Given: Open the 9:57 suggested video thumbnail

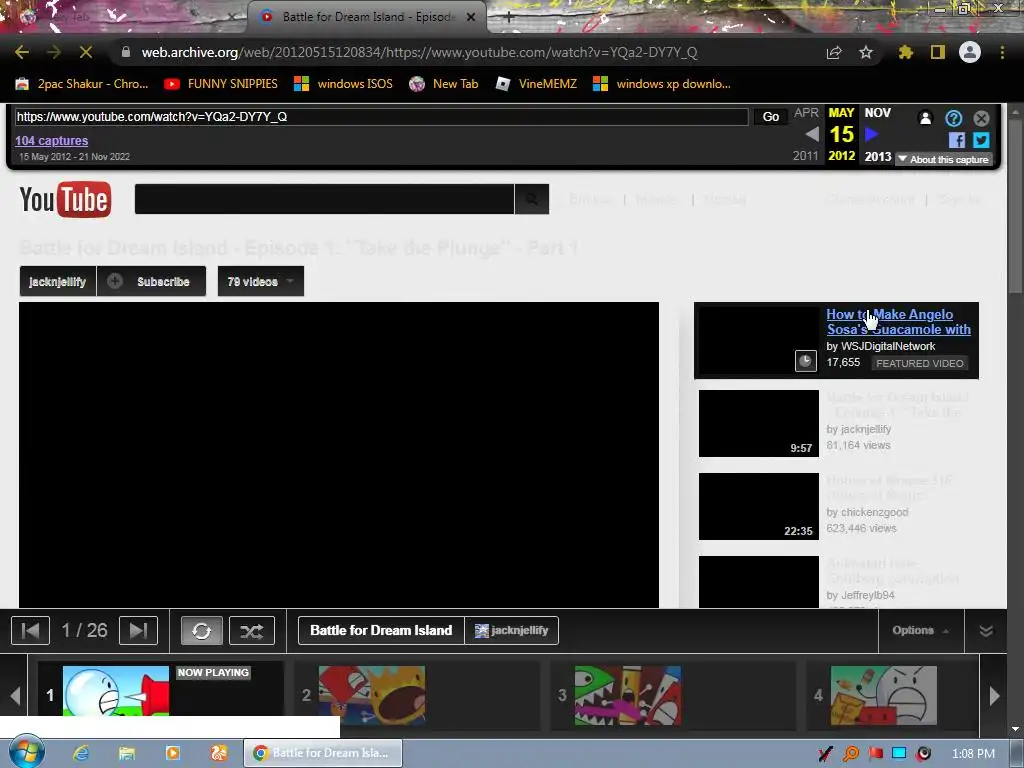Looking at the screenshot, I should click(x=759, y=423).
